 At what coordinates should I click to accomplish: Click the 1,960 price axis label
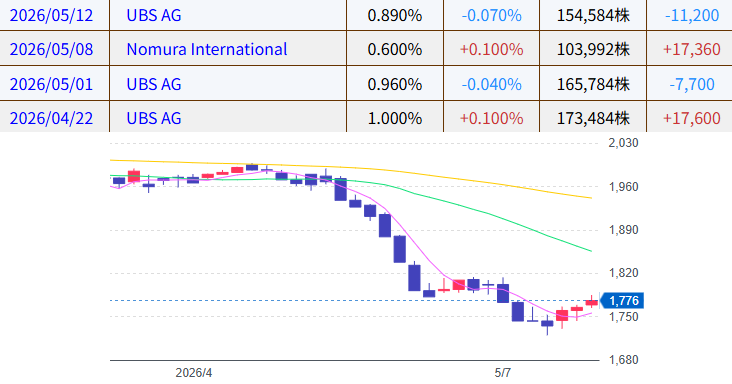(x=623, y=187)
